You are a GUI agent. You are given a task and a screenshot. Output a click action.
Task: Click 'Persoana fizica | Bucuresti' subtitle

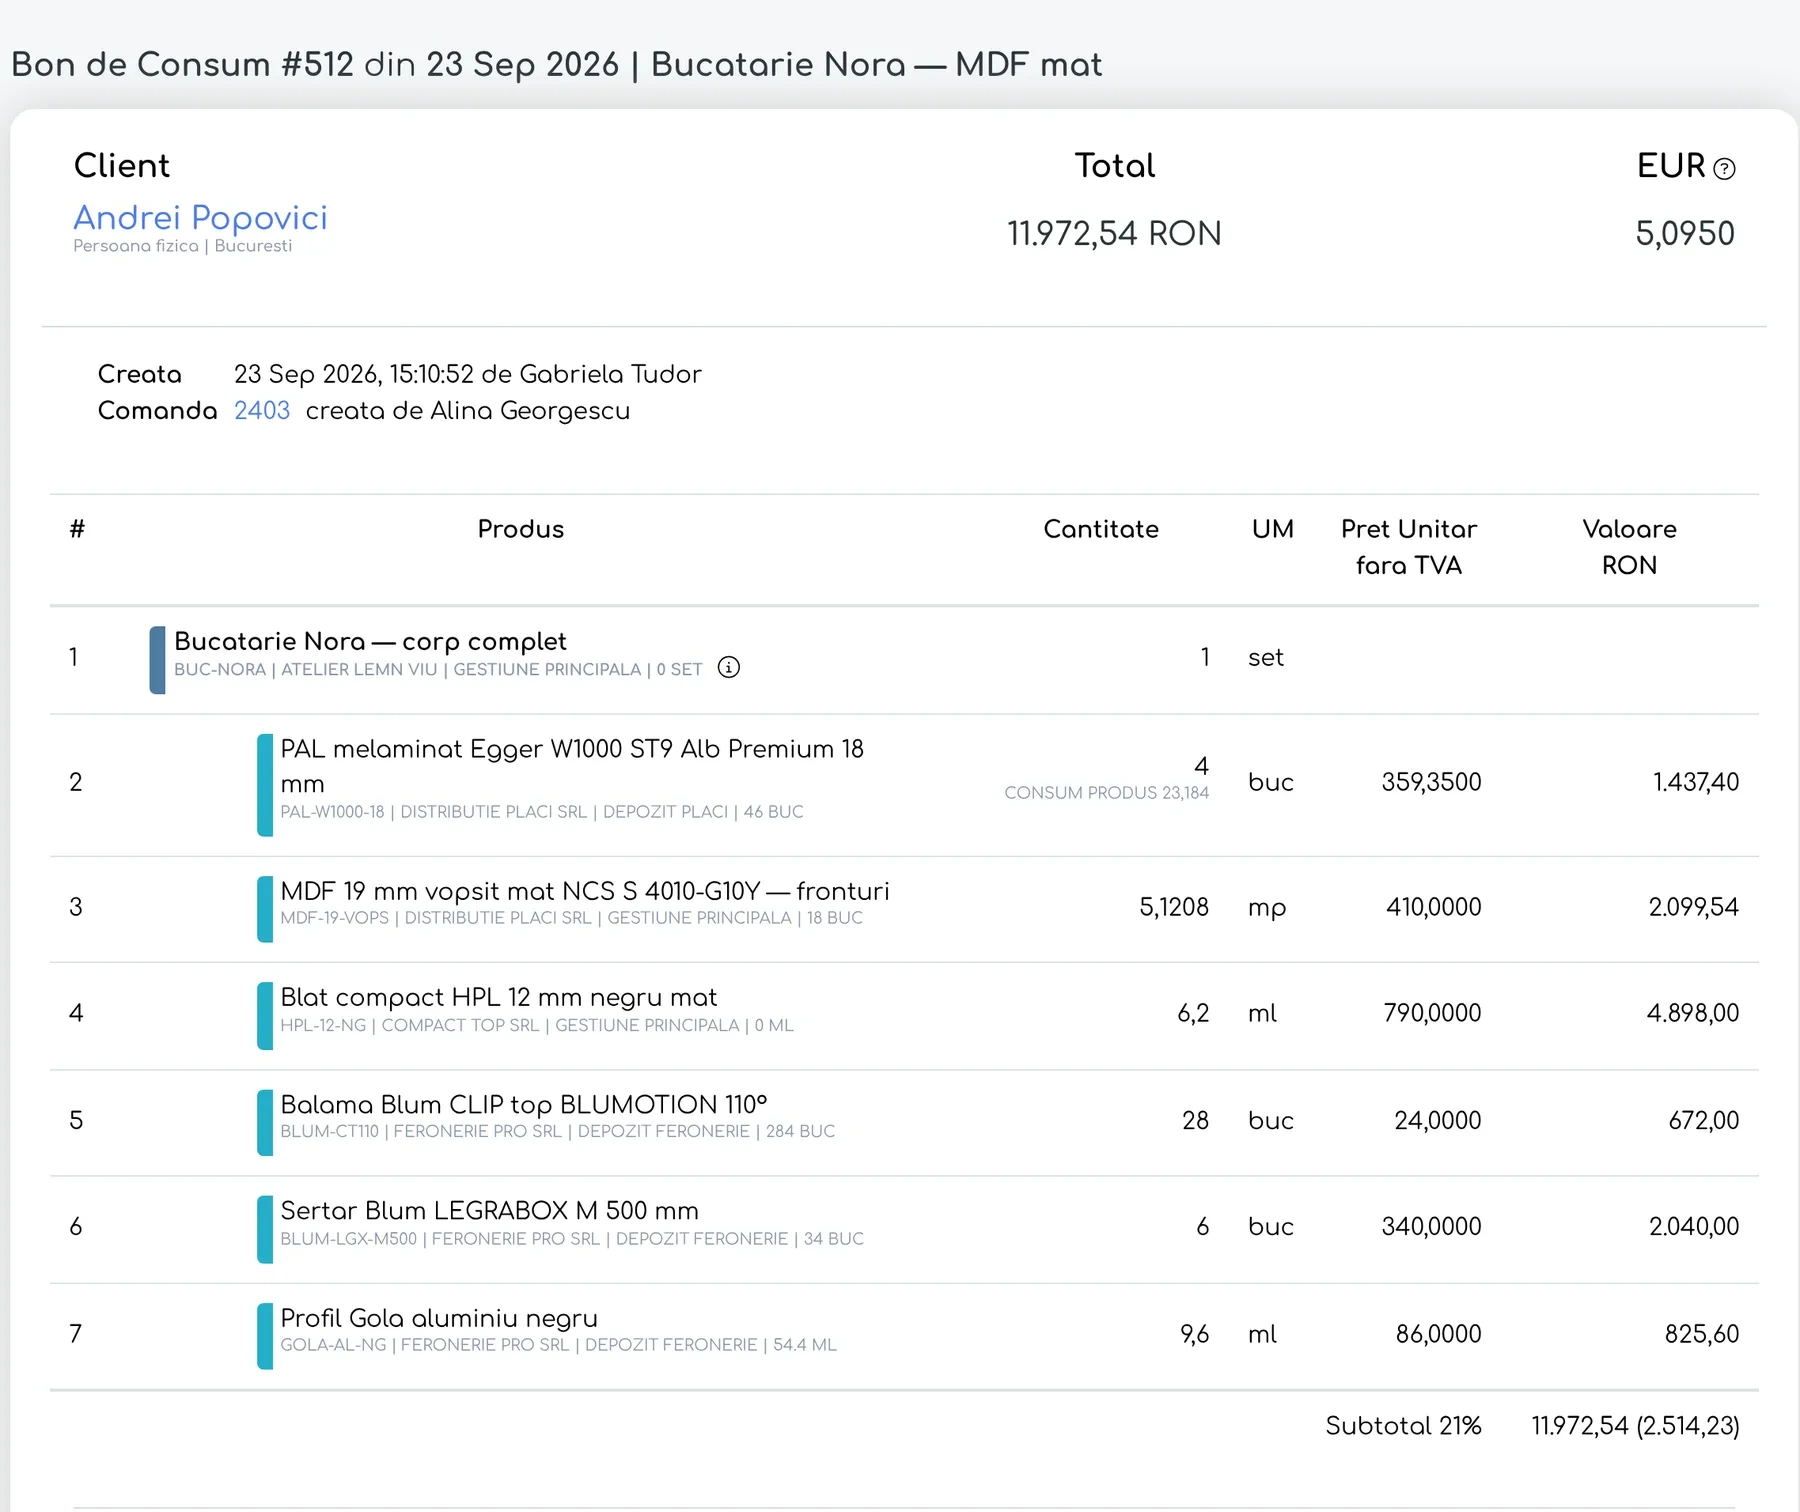click(182, 246)
